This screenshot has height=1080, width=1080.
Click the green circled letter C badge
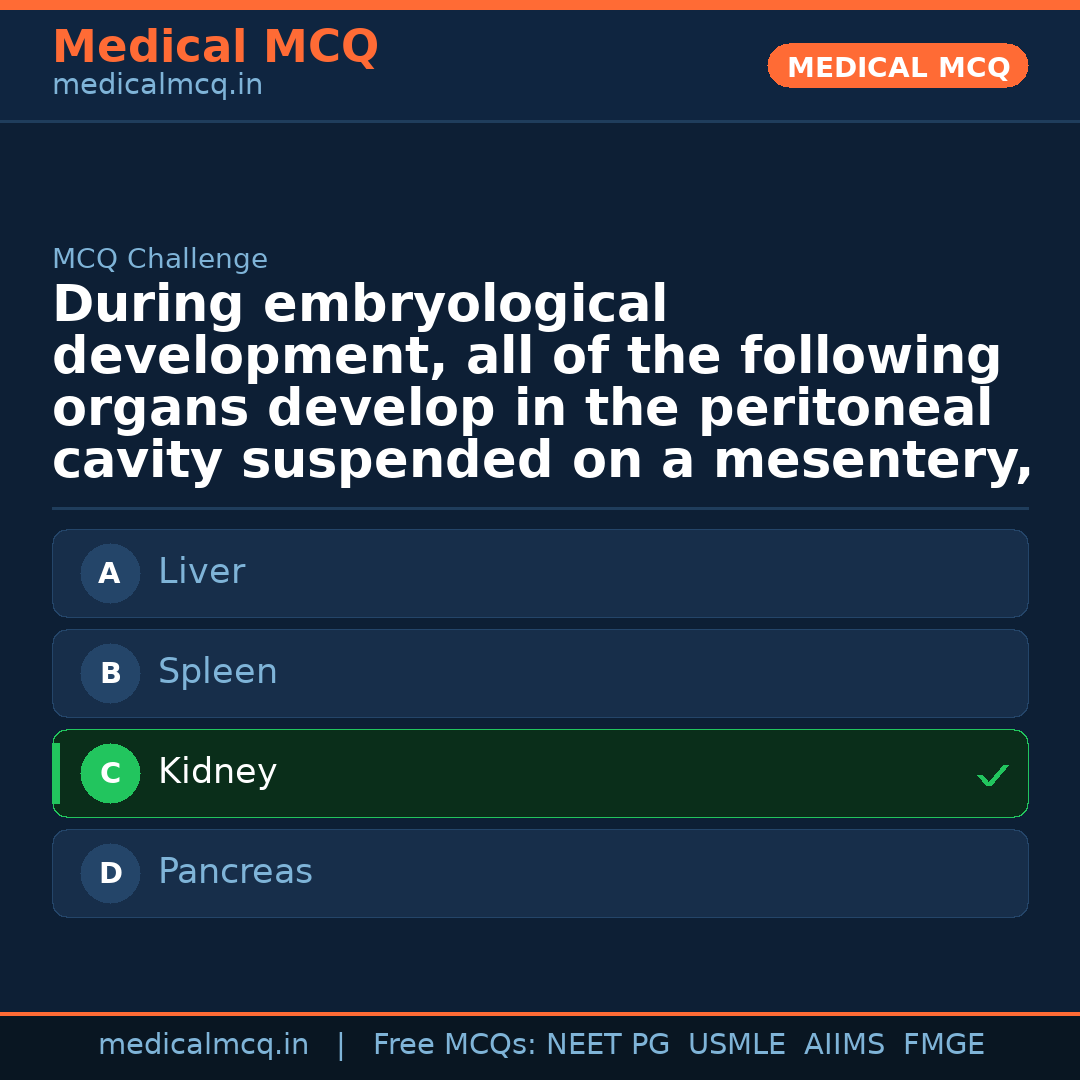[x=110, y=773]
